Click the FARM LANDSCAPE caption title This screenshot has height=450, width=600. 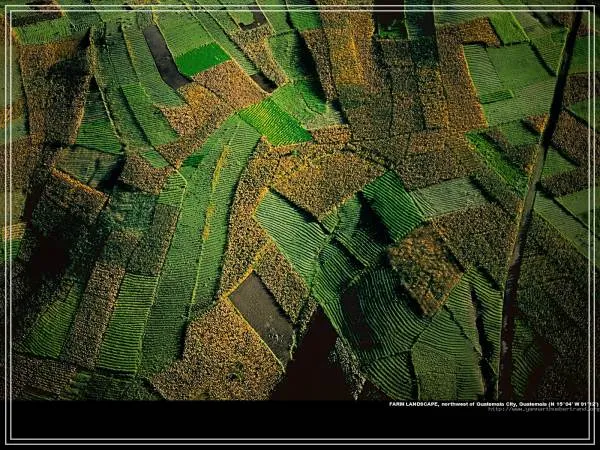tap(415, 404)
